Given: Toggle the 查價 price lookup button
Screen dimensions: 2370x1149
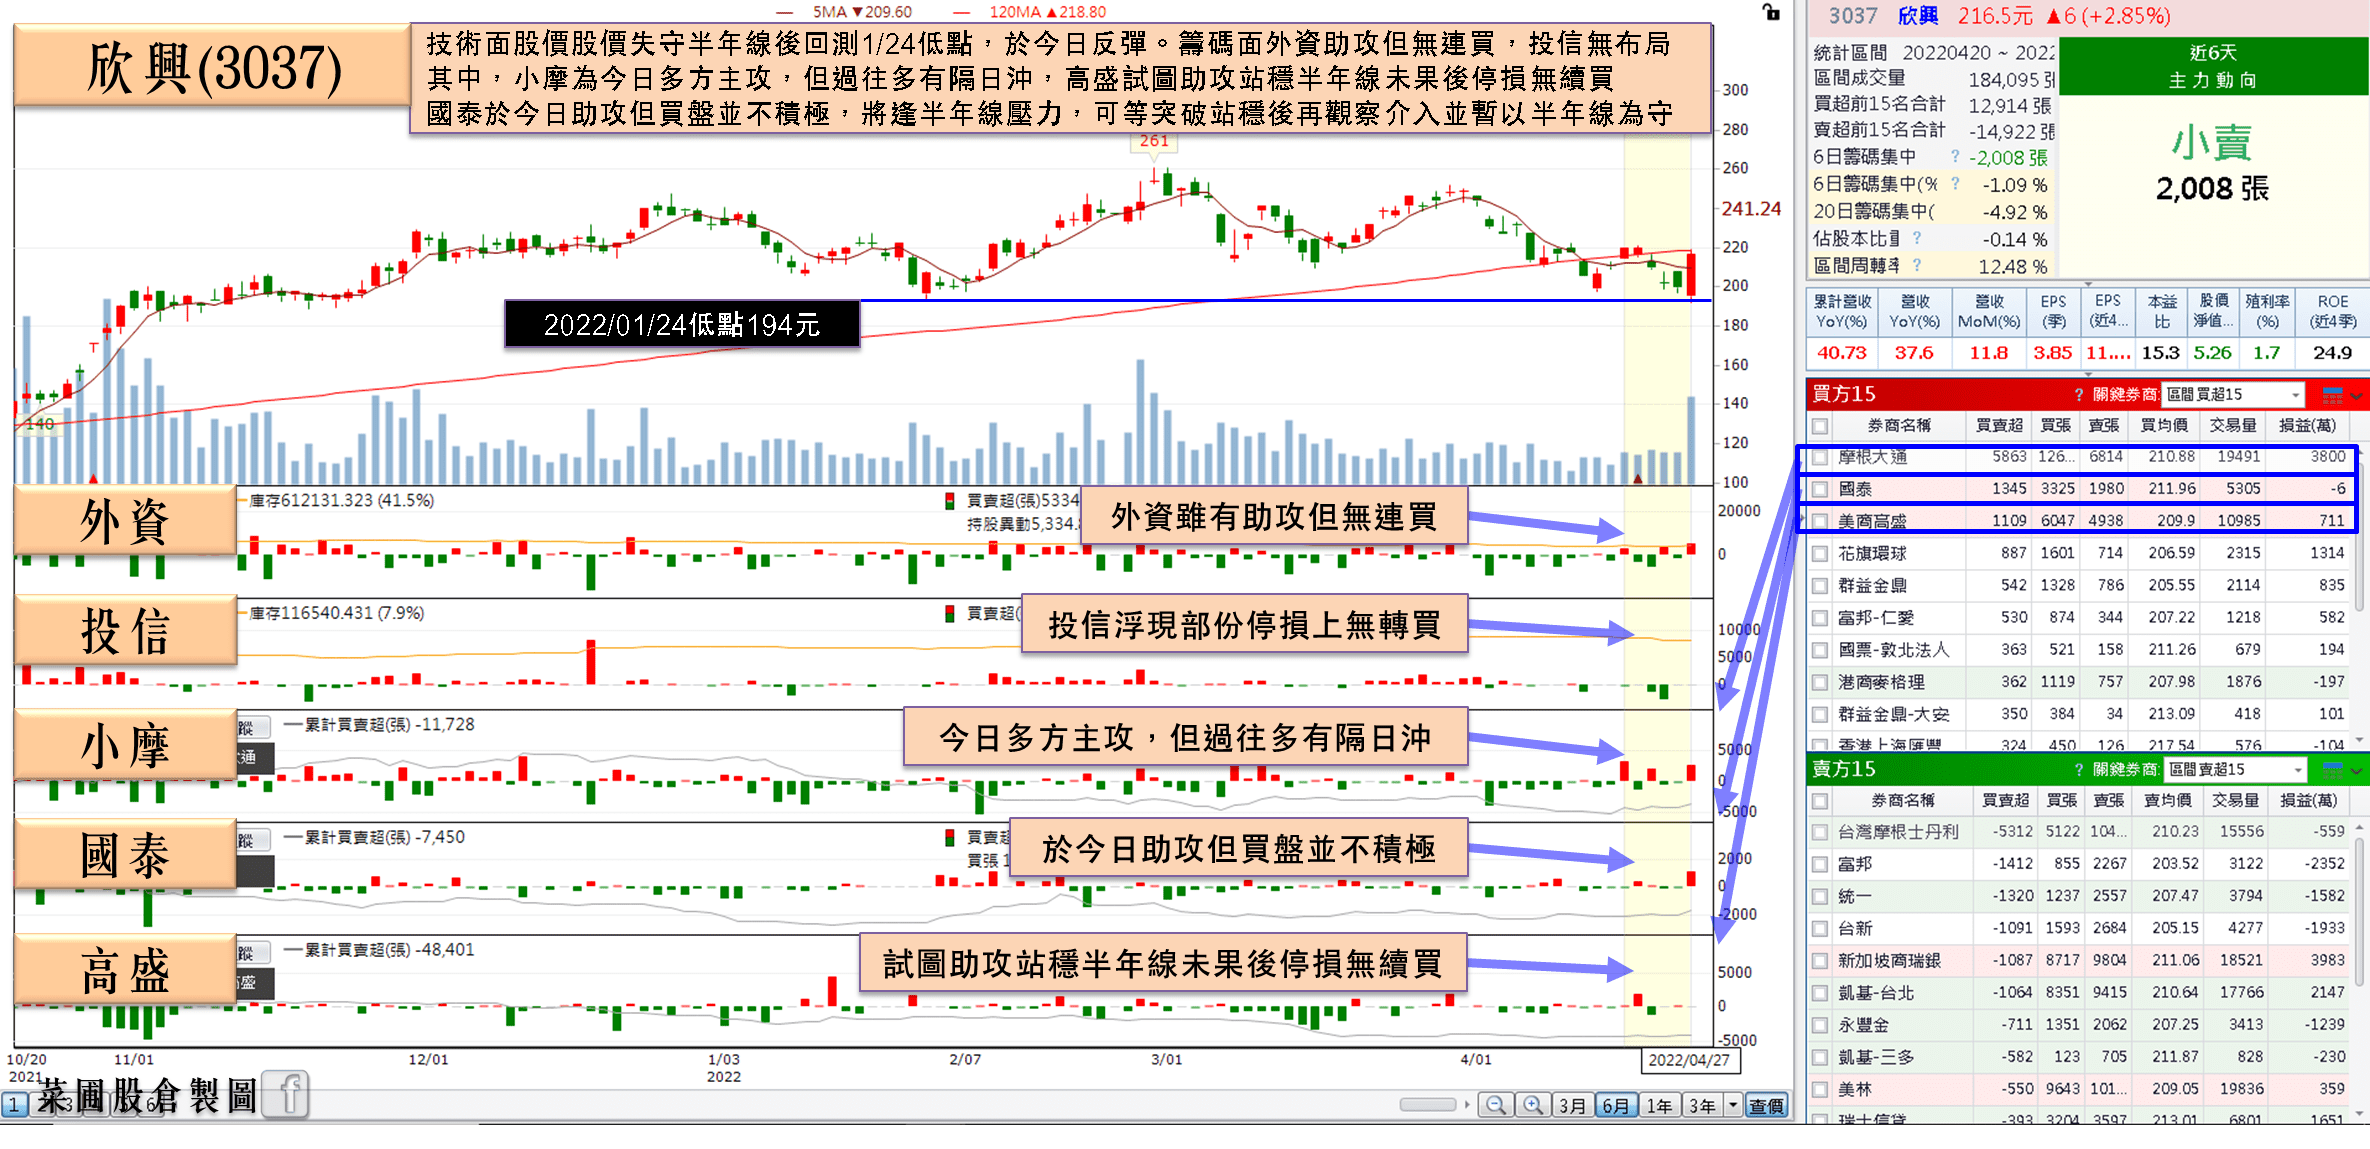Looking at the screenshot, I should (x=1766, y=1105).
